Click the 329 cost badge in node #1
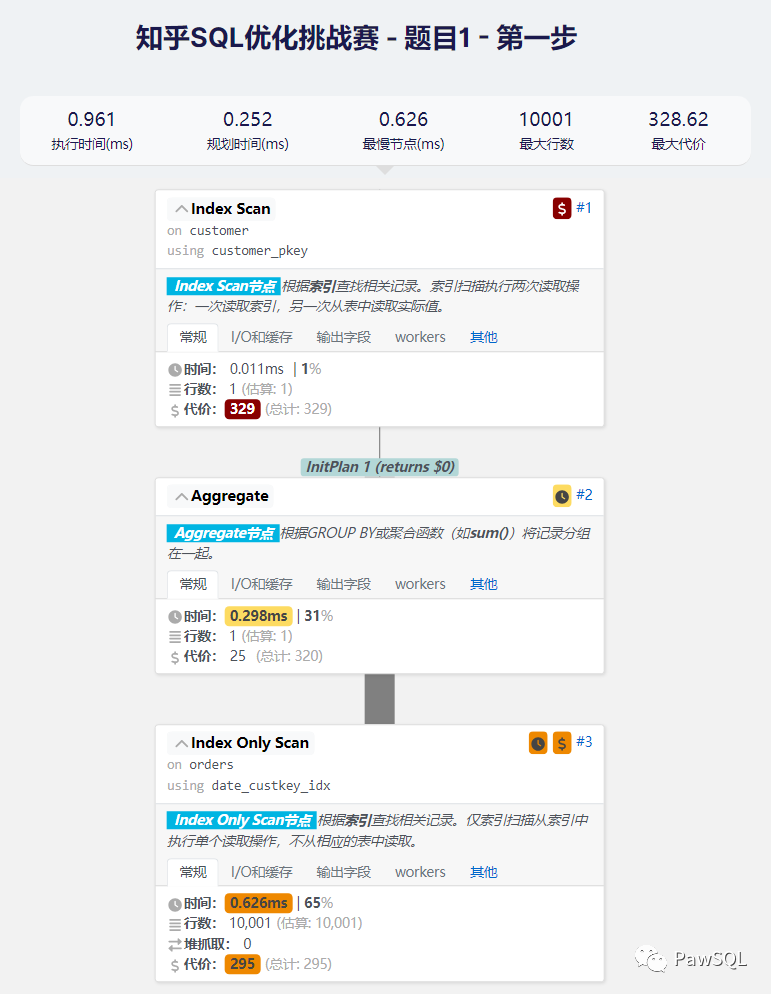The image size is (771, 994). click(x=242, y=409)
